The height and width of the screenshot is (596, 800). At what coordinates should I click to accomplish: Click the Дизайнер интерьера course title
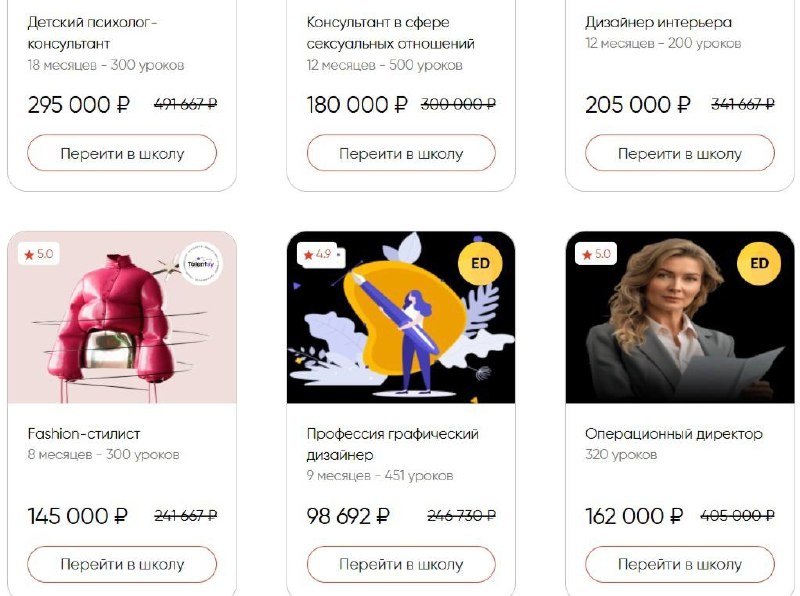pyautogui.click(x=658, y=22)
